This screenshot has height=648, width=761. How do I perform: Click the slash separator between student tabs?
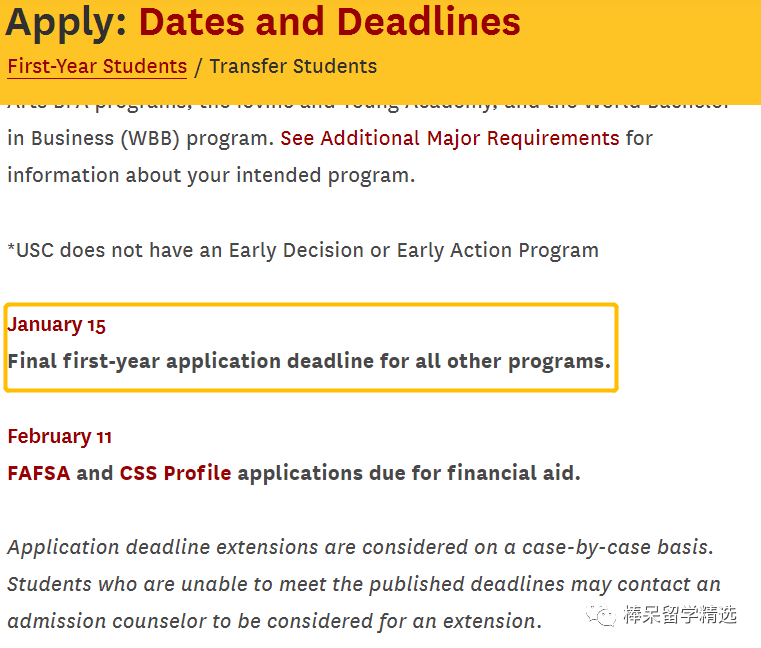tap(198, 67)
